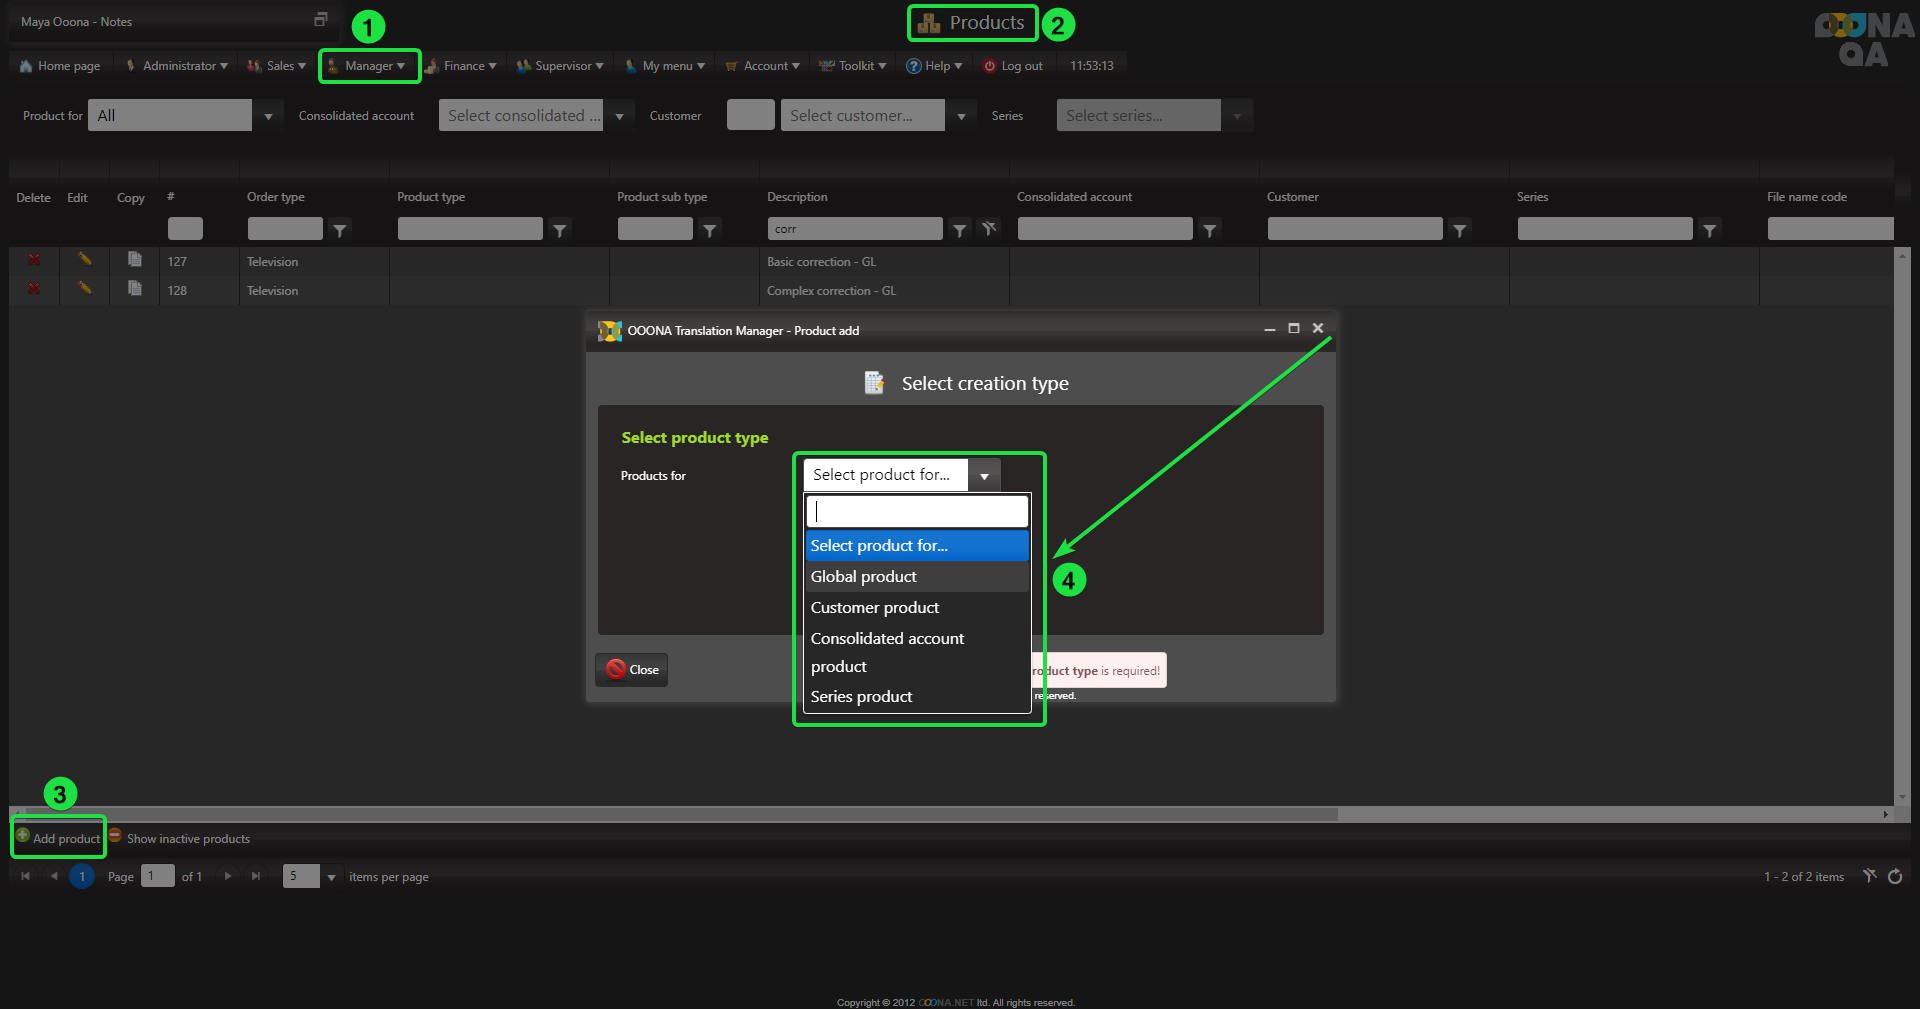The height and width of the screenshot is (1009, 1920).
Task: Delete product row 127
Action: [34, 260]
